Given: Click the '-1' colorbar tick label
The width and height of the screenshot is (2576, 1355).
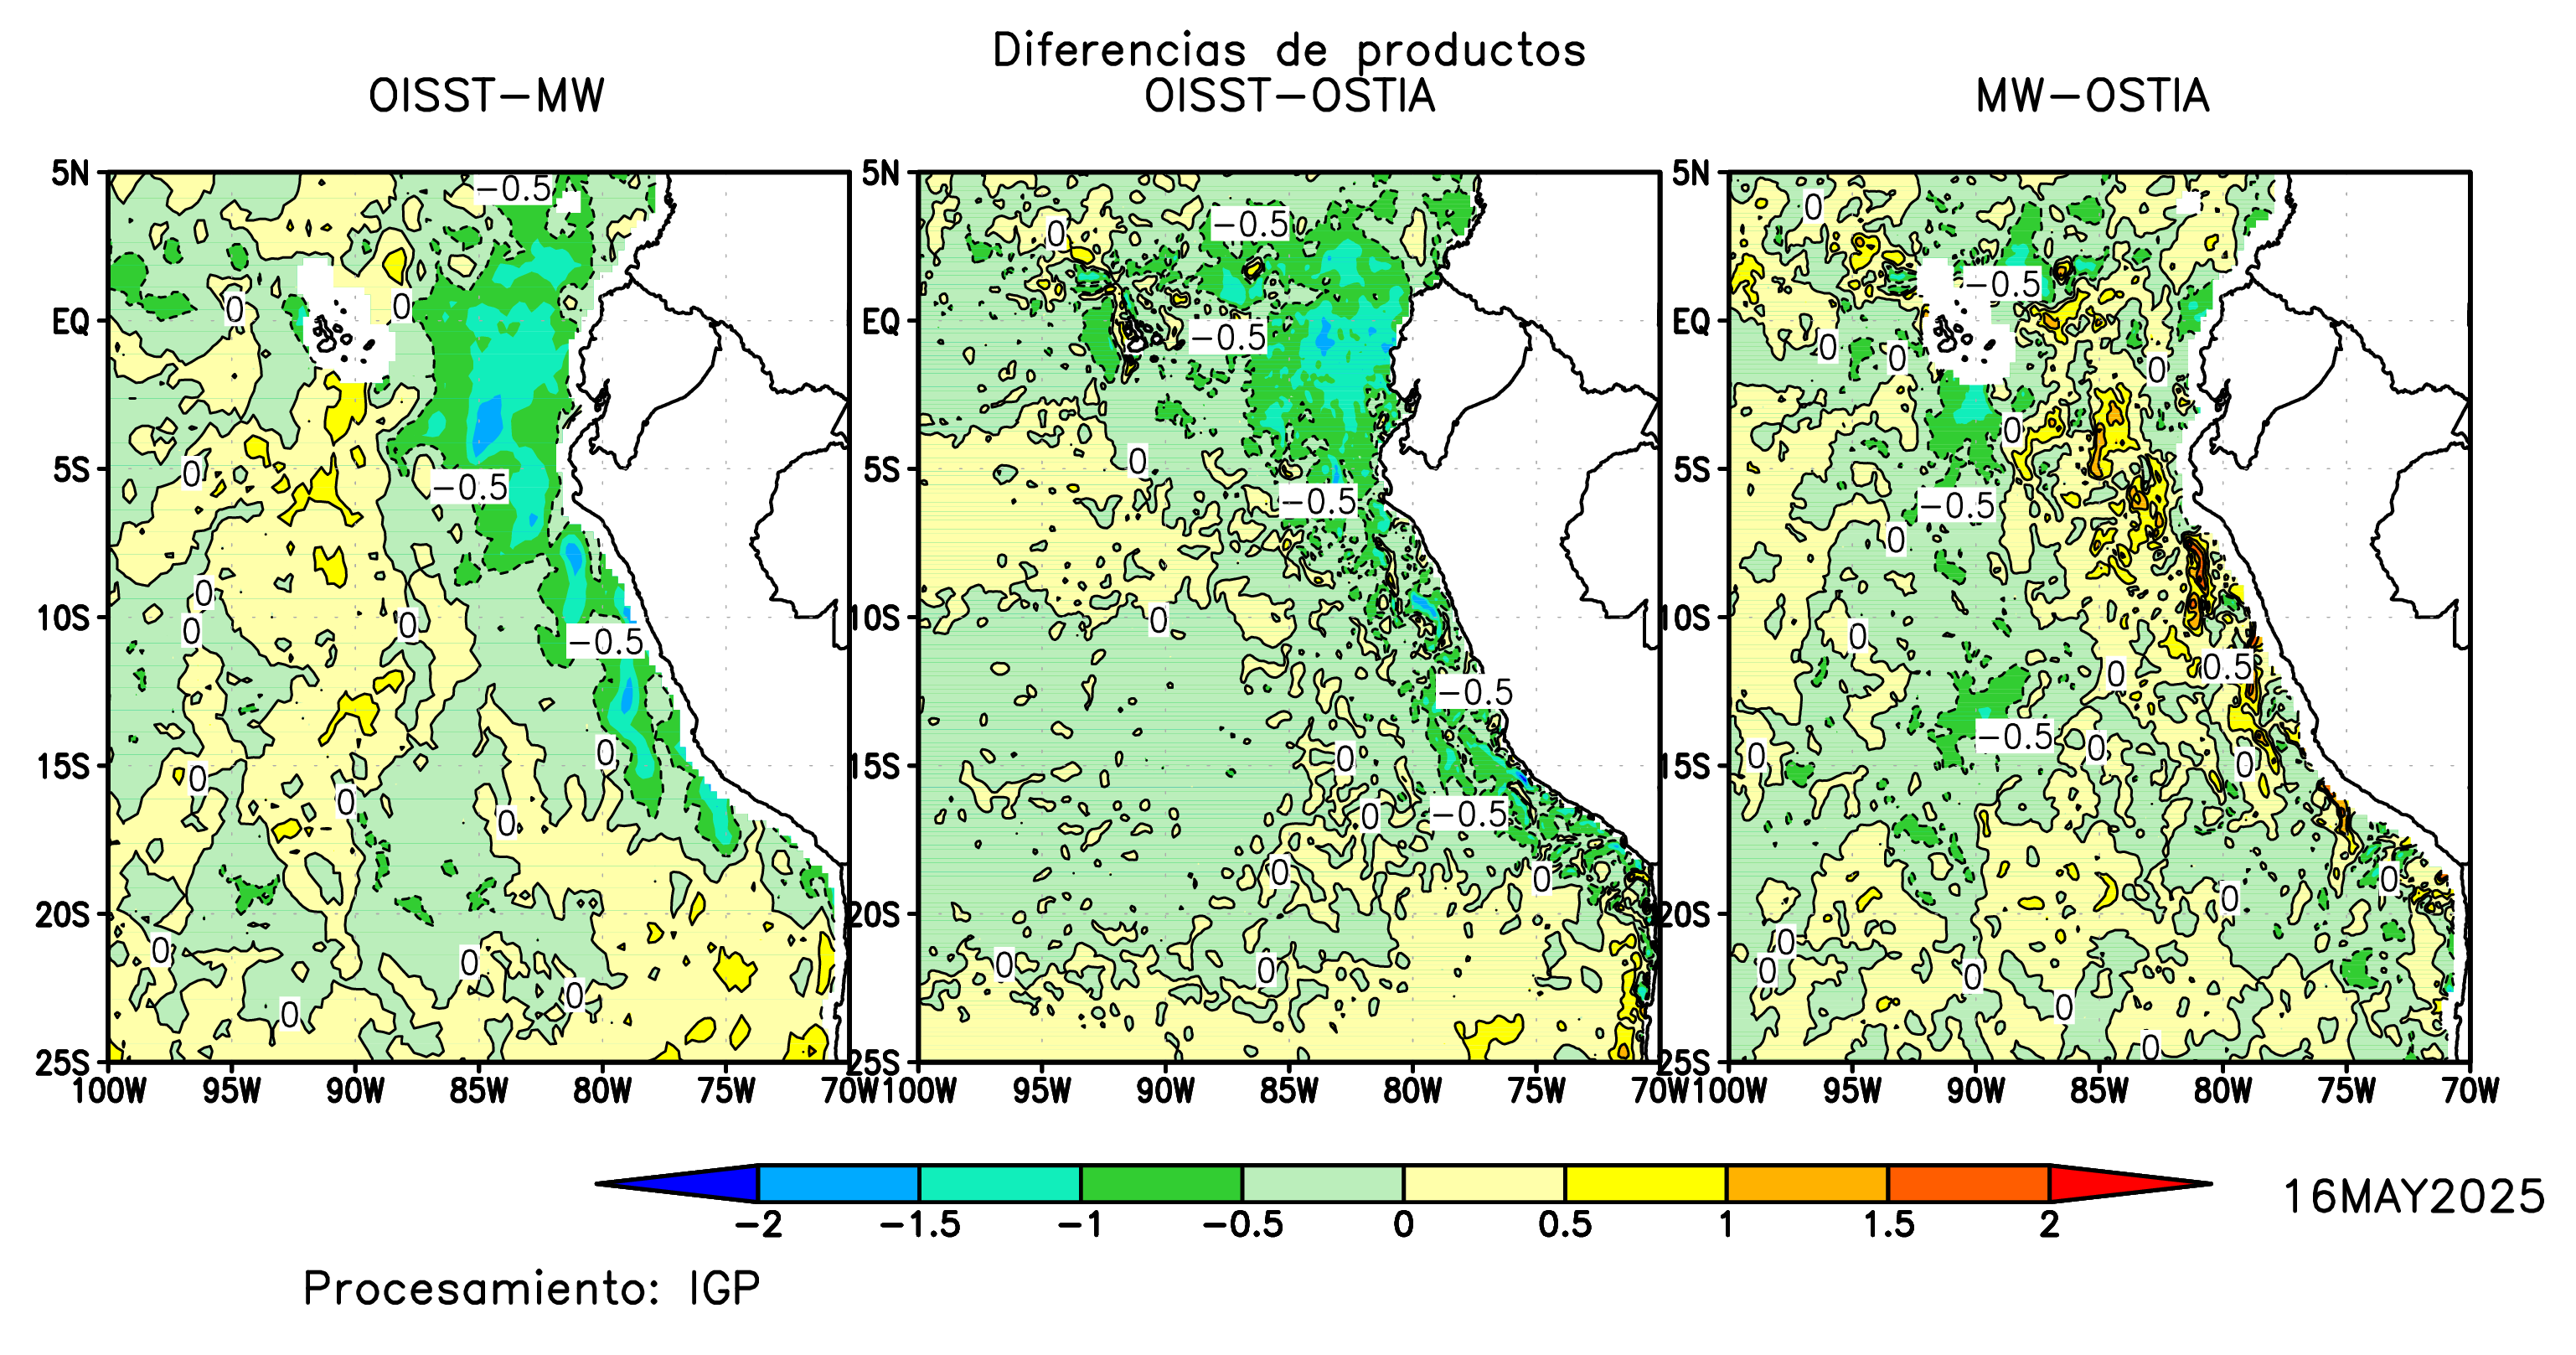Looking at the screenshot, I should 1081,1225.
